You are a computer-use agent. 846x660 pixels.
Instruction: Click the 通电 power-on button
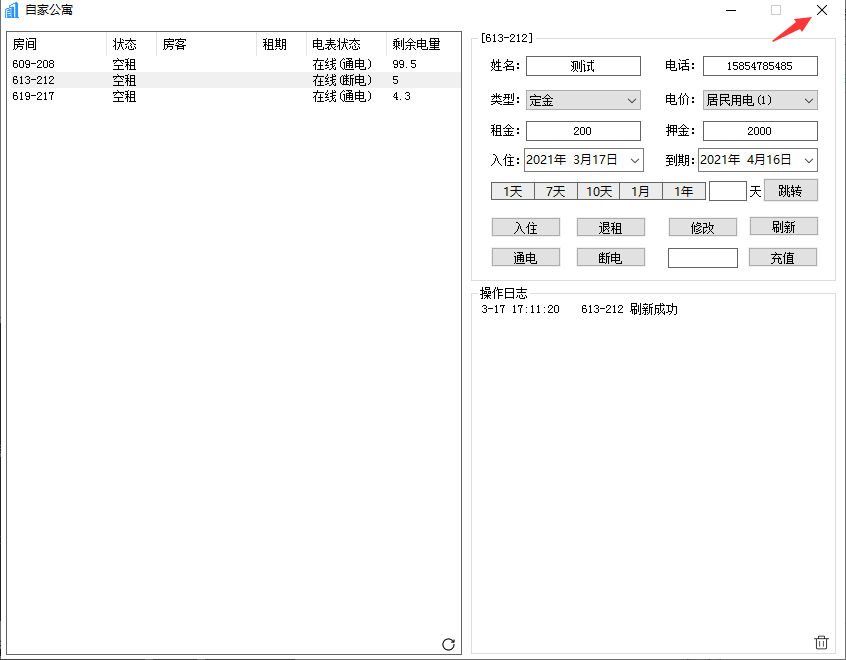pos(526,258)
